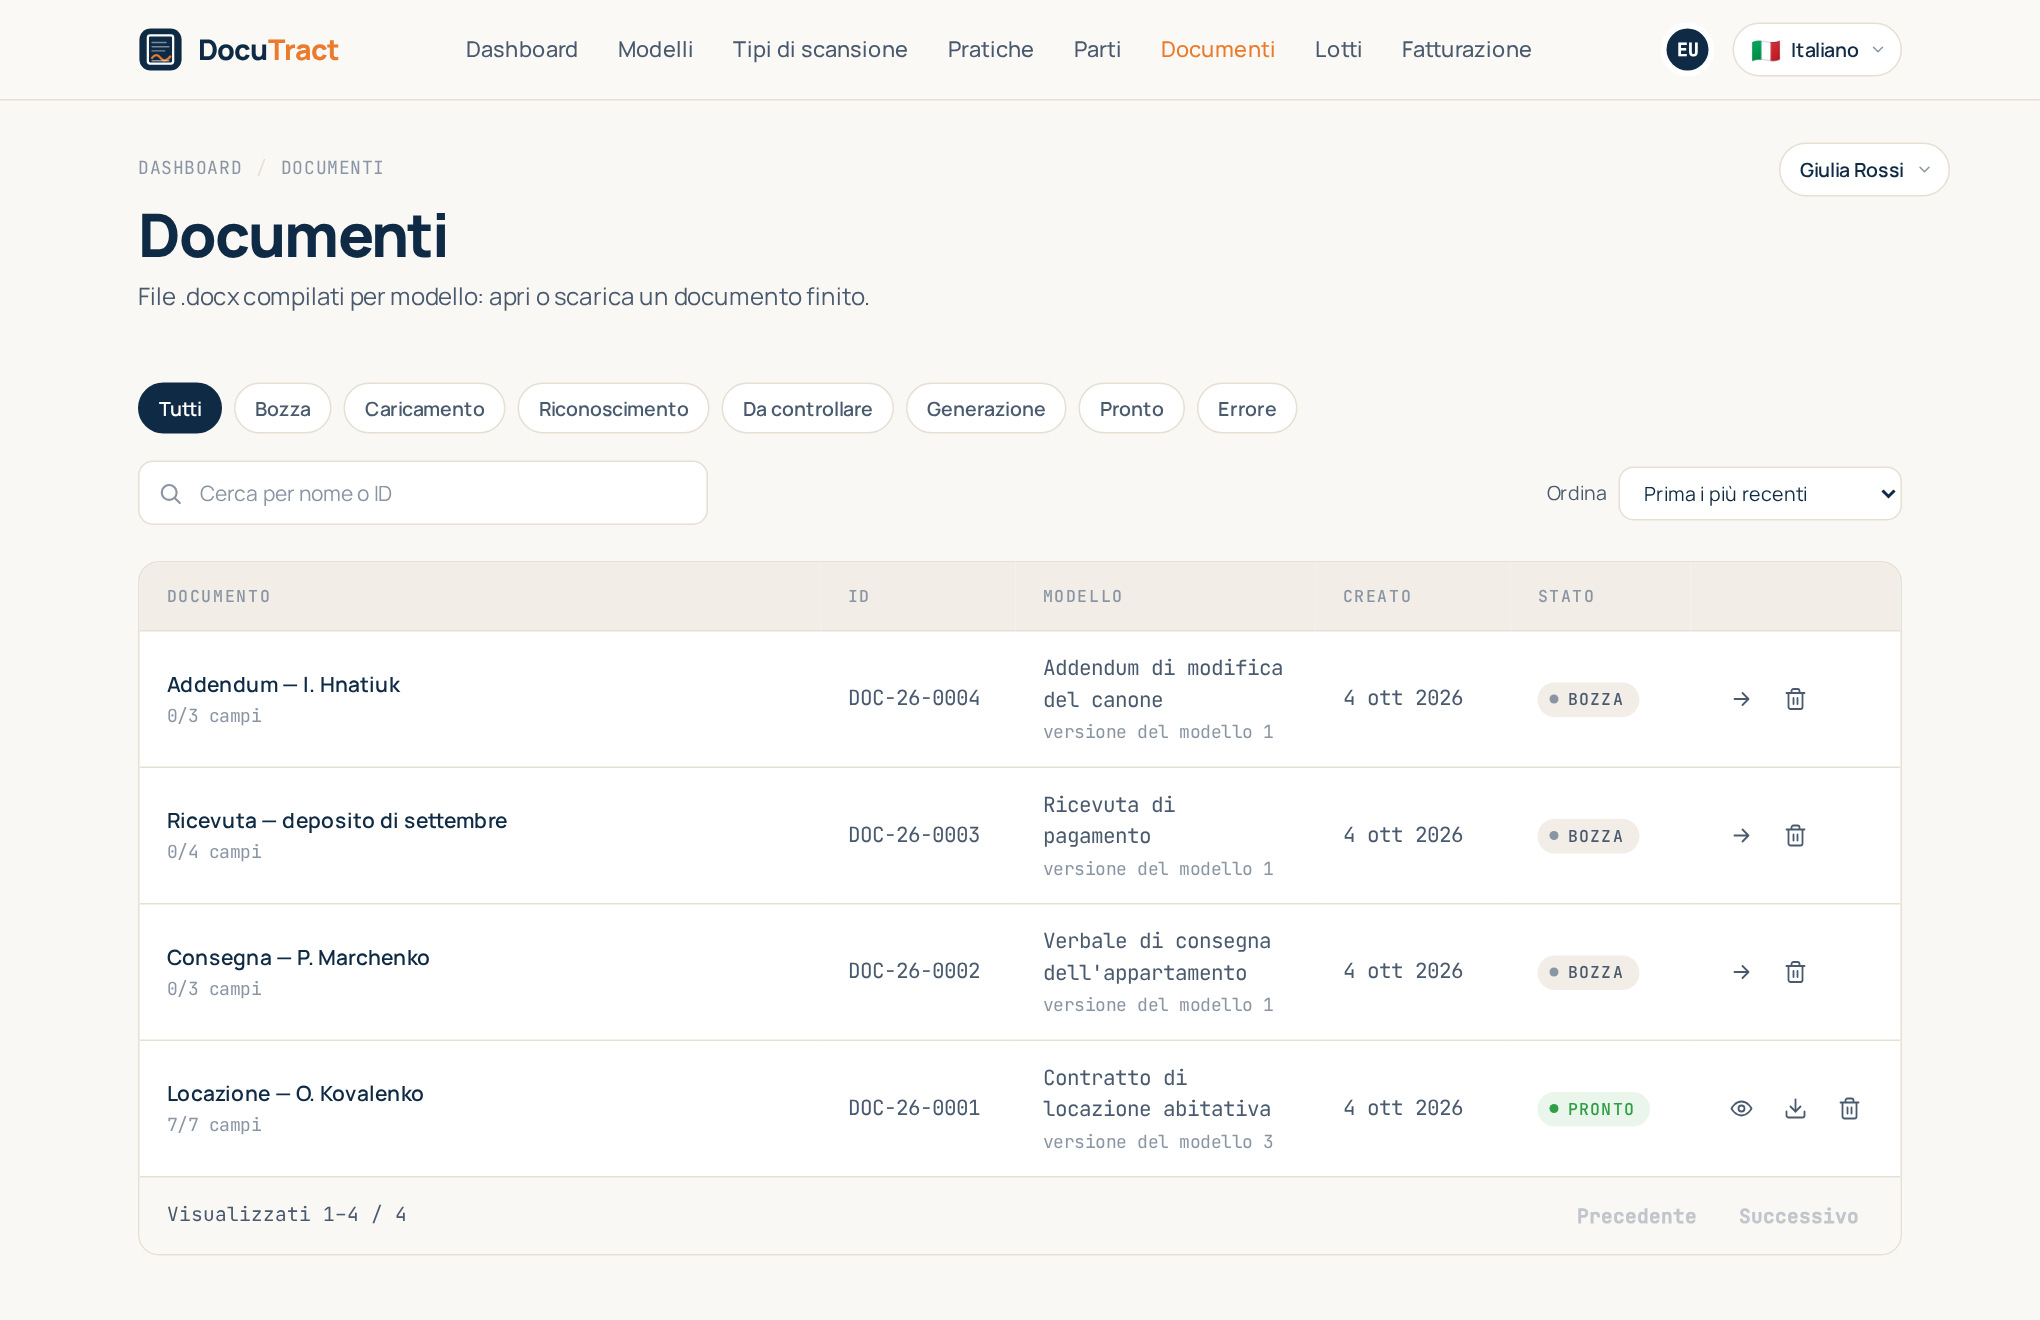Click the CREATO column header

click(1377, 596)
